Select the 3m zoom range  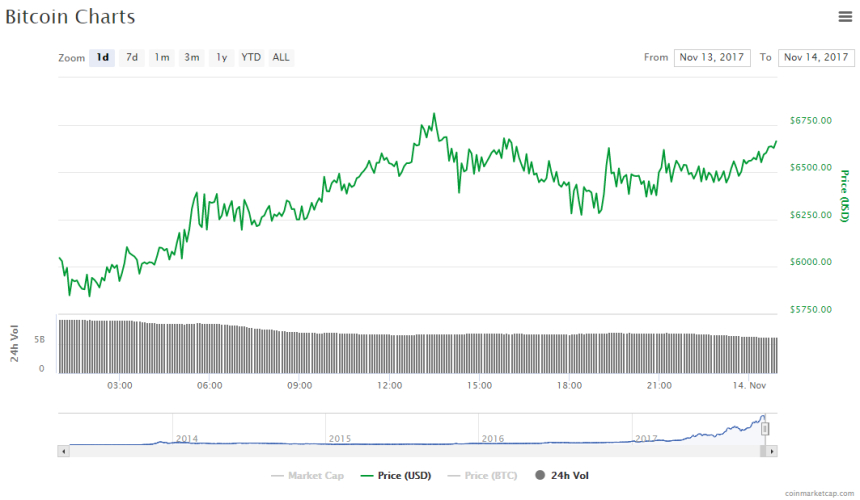191,58
